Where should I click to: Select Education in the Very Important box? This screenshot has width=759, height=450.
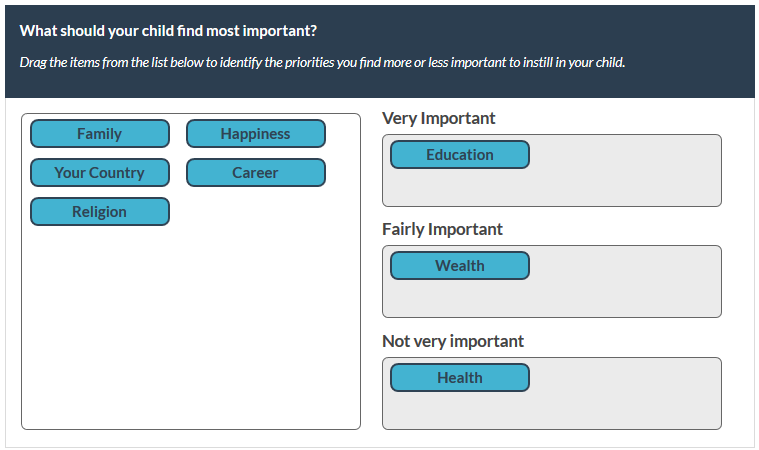point(460,155)
